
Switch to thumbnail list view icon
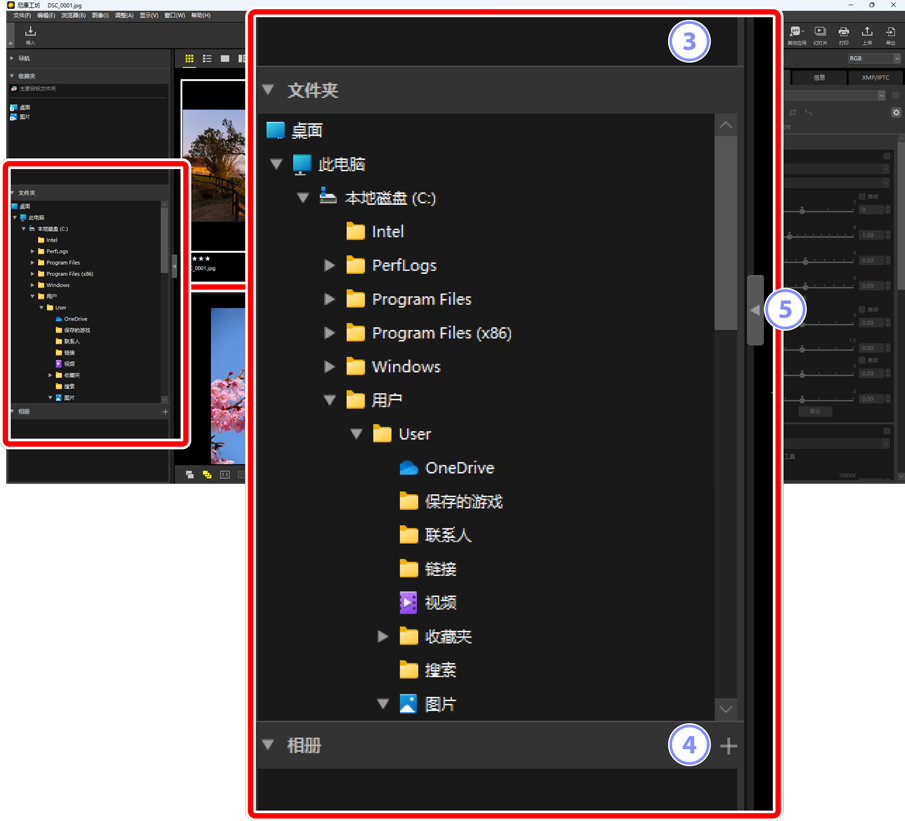207,59
